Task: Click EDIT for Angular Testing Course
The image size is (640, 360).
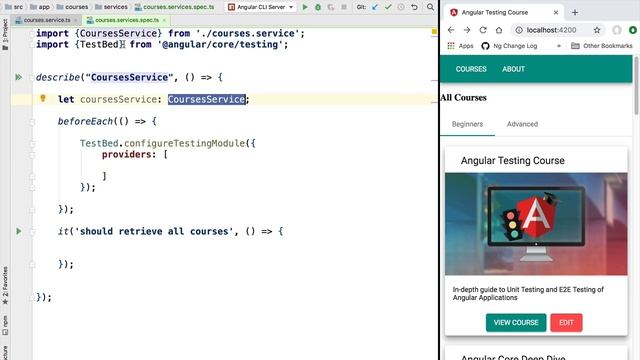Action: point(566,322)
